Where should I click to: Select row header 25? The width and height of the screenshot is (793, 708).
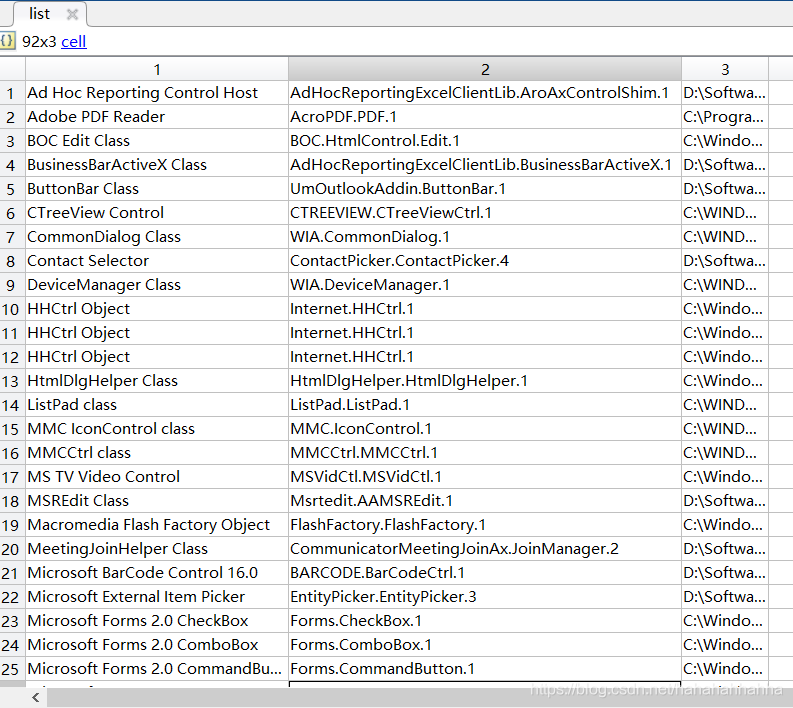click(11, 669)
